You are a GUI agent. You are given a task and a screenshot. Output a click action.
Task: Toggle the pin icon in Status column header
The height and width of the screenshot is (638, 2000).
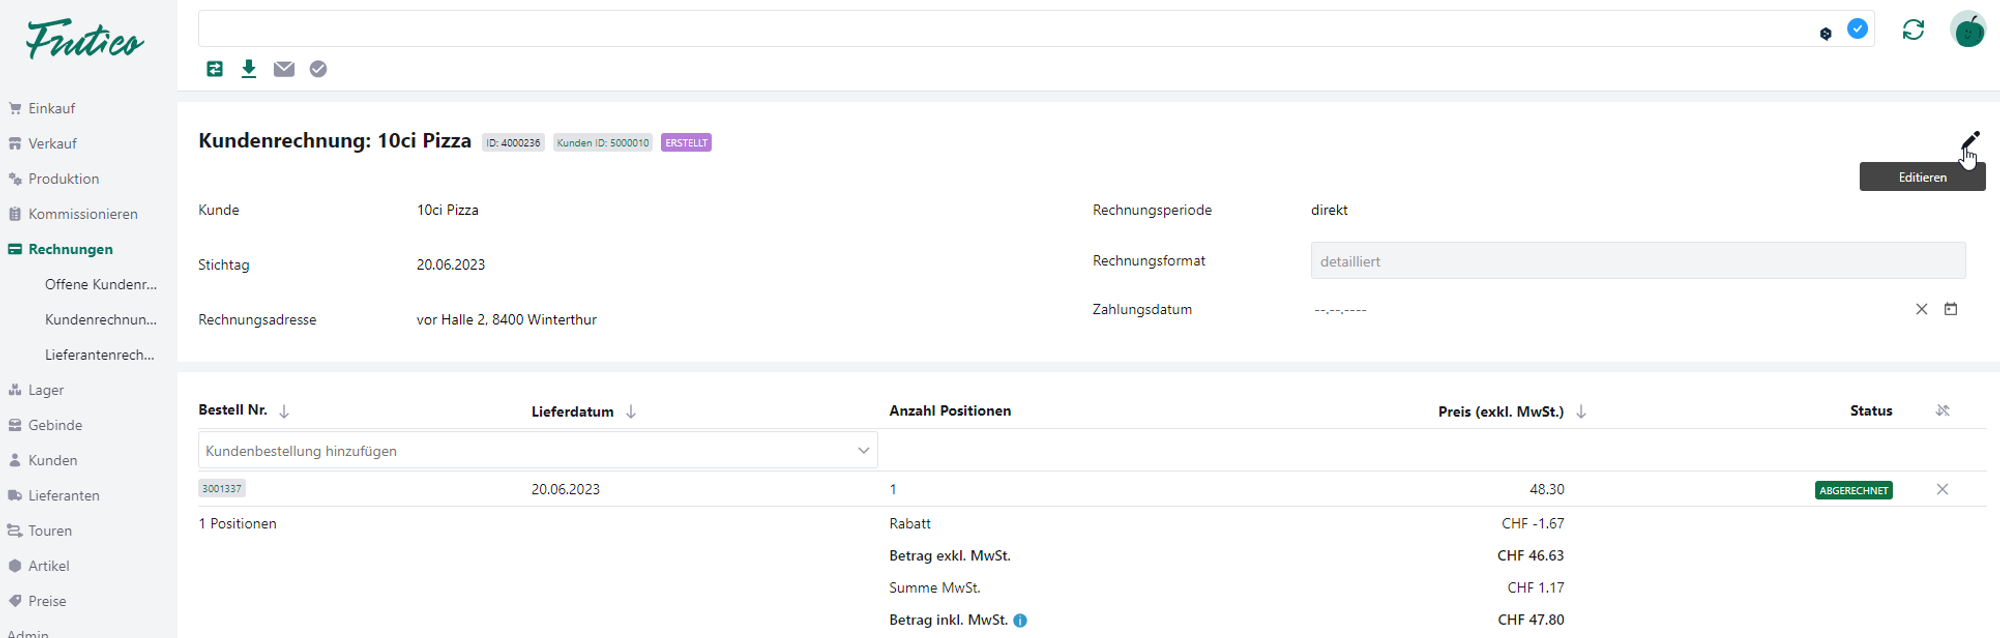coord(1942,411)
